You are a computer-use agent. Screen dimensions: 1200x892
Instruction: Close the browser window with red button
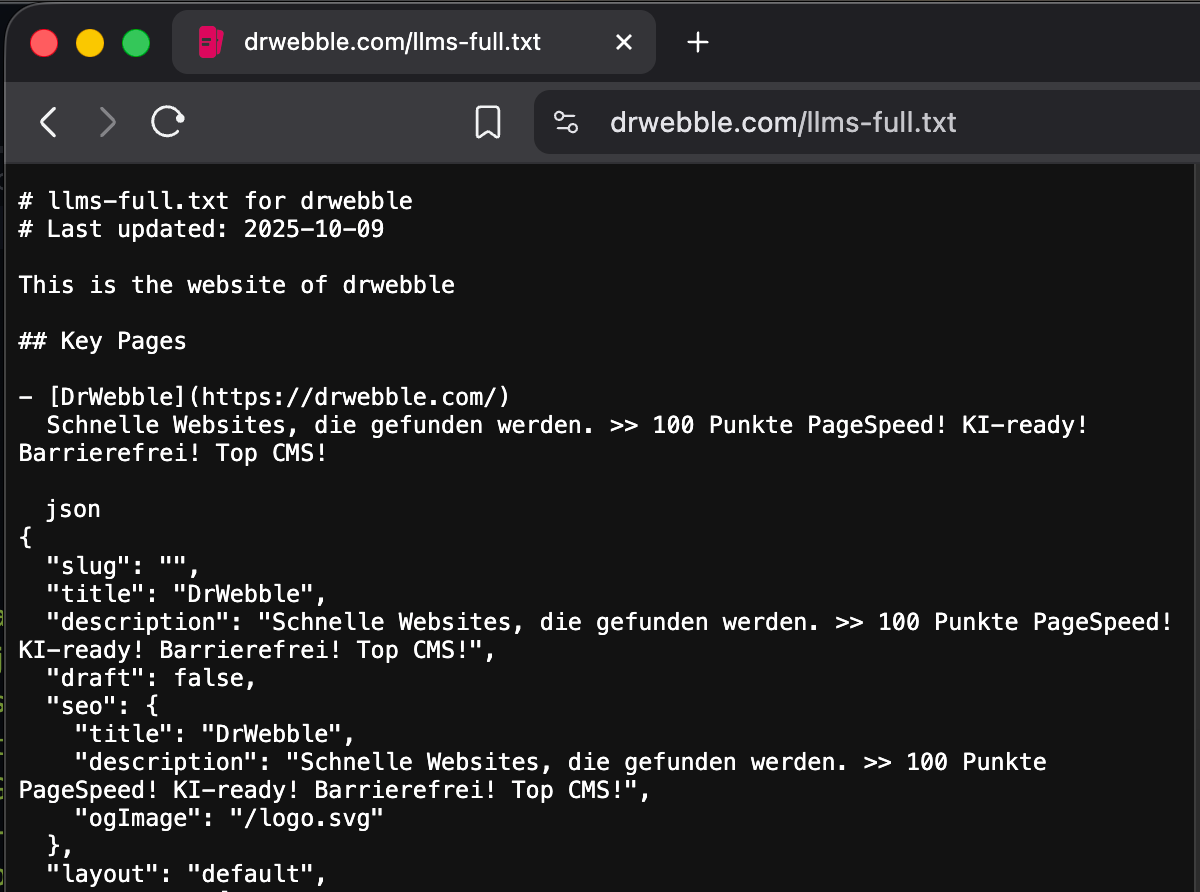44,42
